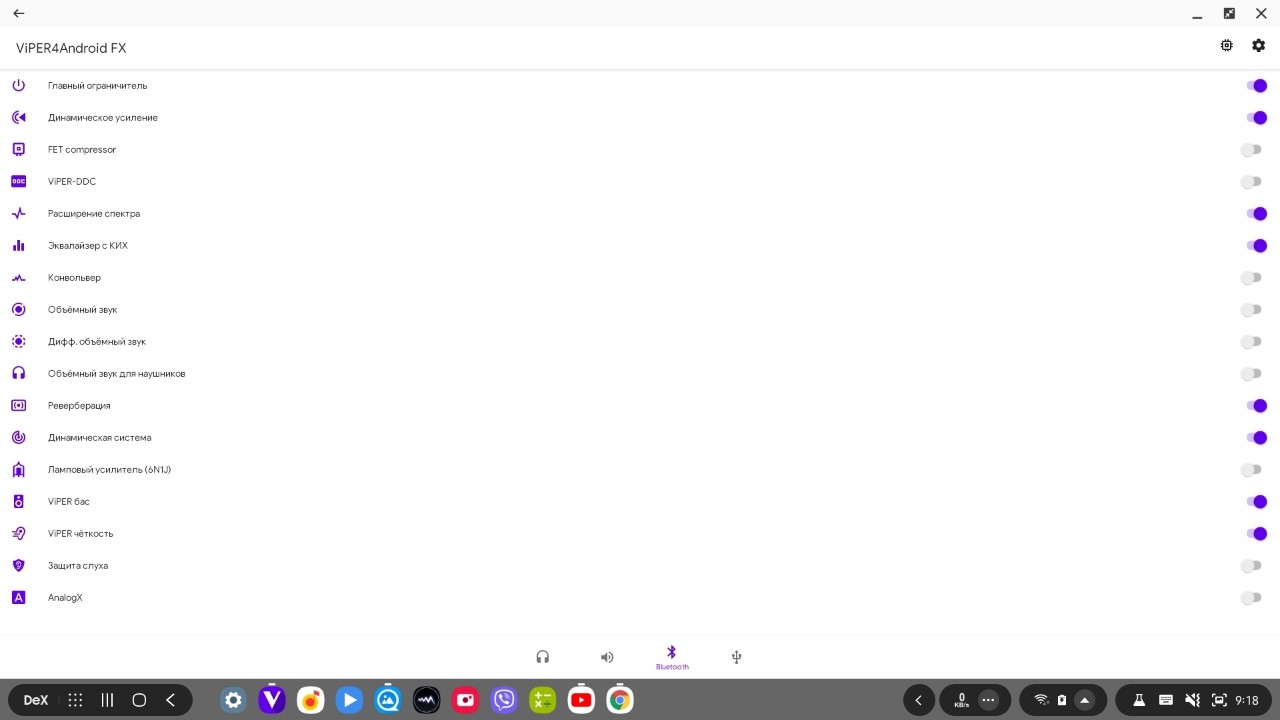Click the Расширение спектра waveform icon
Viewport: 1280px width, 720px height.
[18, 214]
